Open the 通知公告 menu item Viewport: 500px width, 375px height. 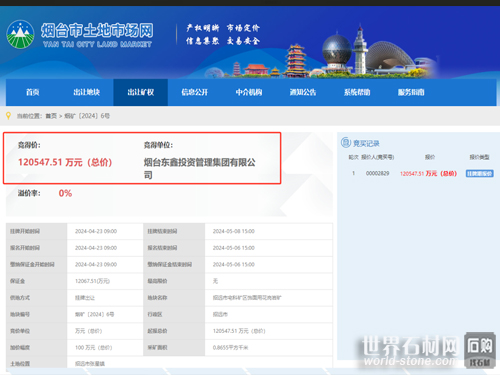(303, 92)
